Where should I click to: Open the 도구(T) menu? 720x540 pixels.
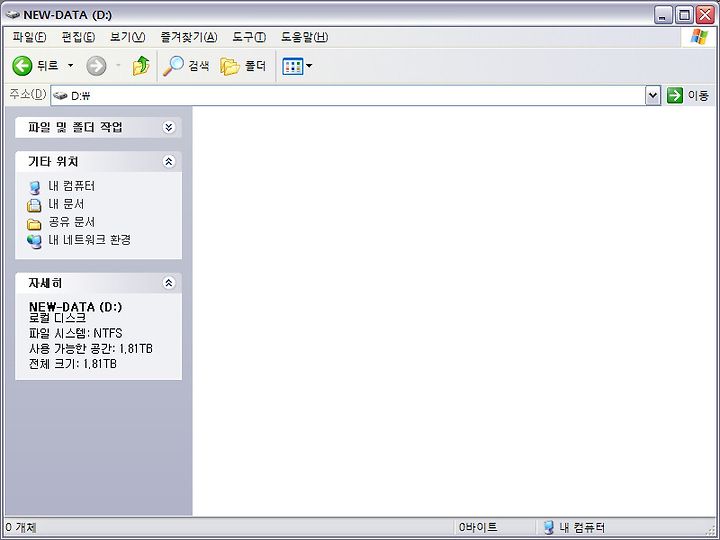(x=249, y=37)
